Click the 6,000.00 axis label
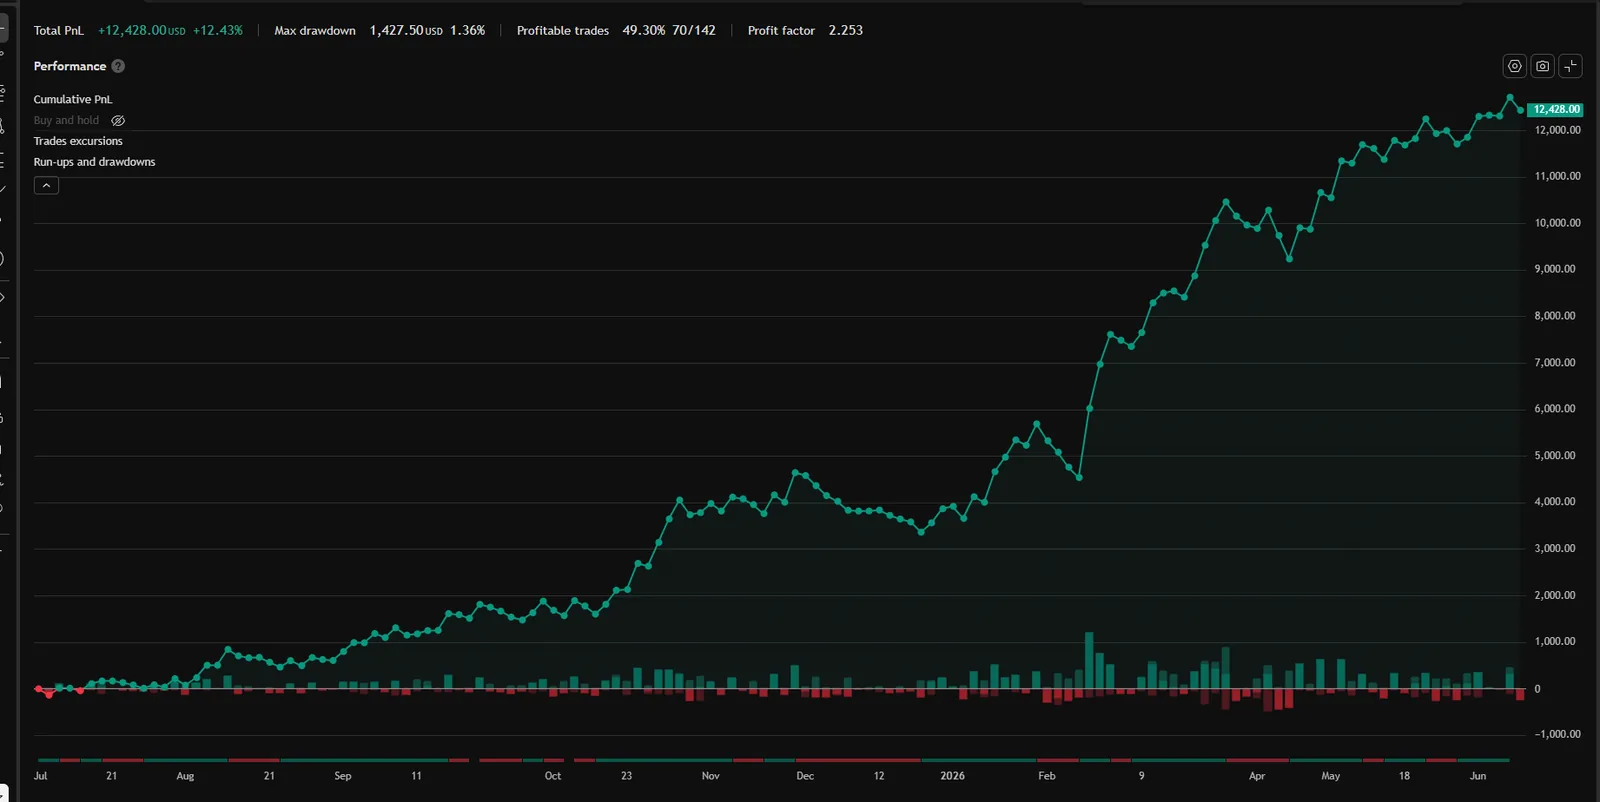Image resolution: width=1600 pixels, height=802 pixels. point(1555,409)
